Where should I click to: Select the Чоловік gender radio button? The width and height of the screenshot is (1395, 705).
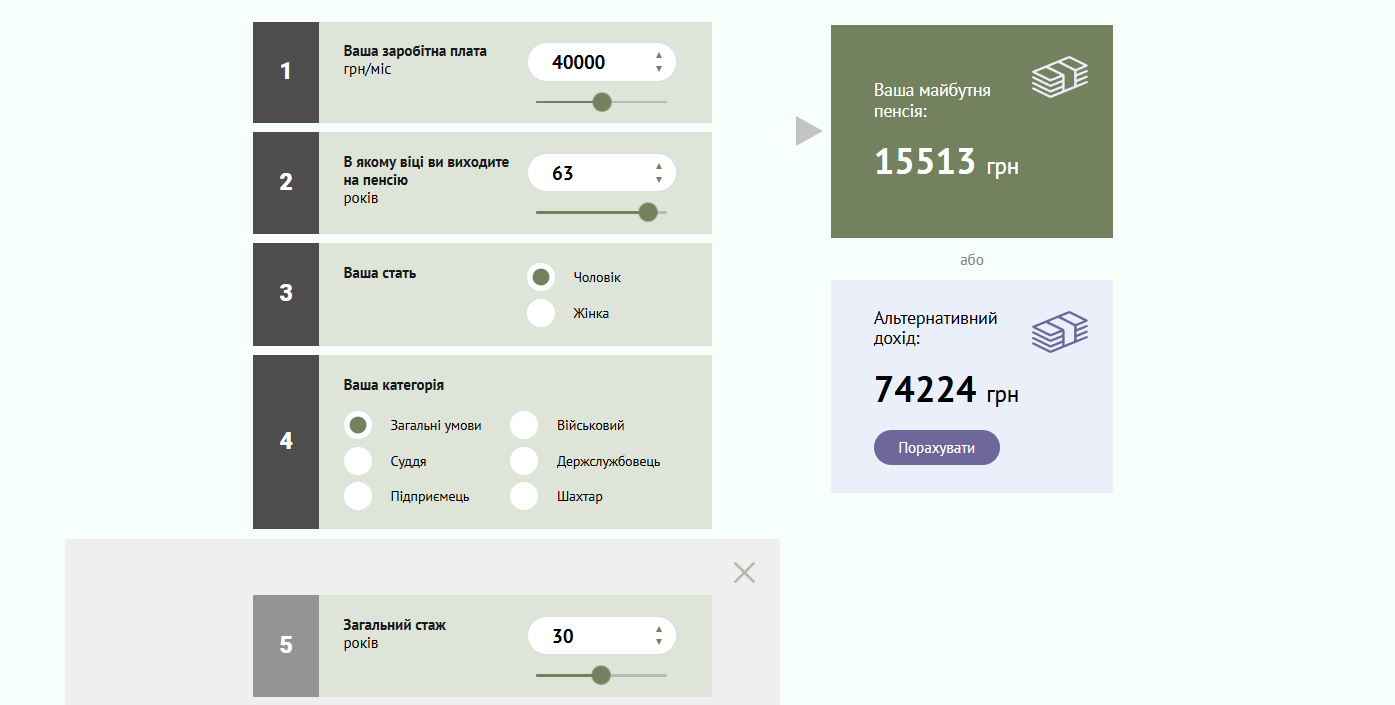[x=541, y=277]
